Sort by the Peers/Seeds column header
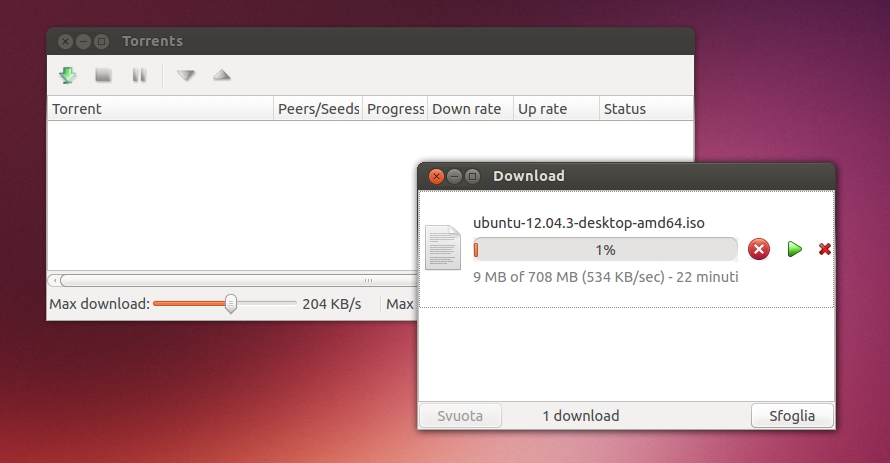 click(318, 108)
